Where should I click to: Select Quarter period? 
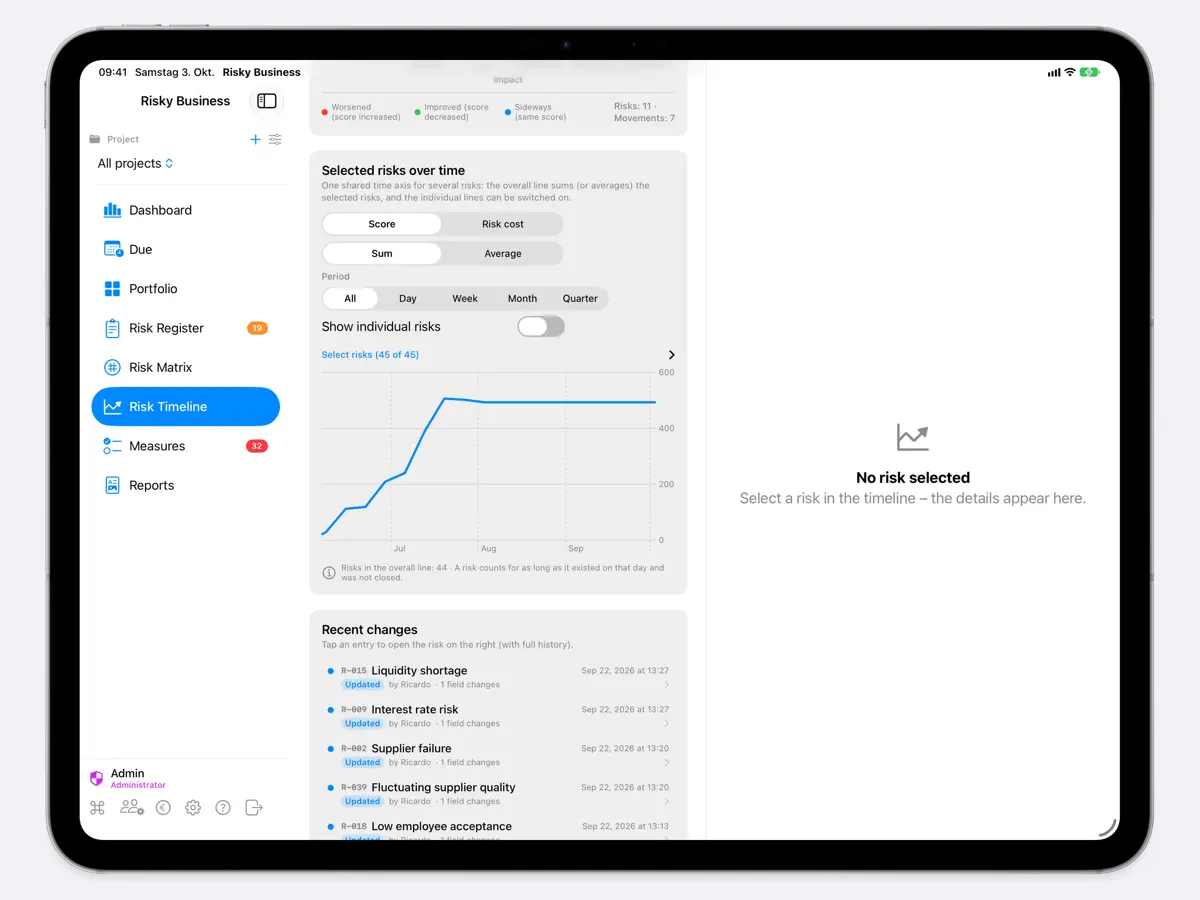point(580,298)
